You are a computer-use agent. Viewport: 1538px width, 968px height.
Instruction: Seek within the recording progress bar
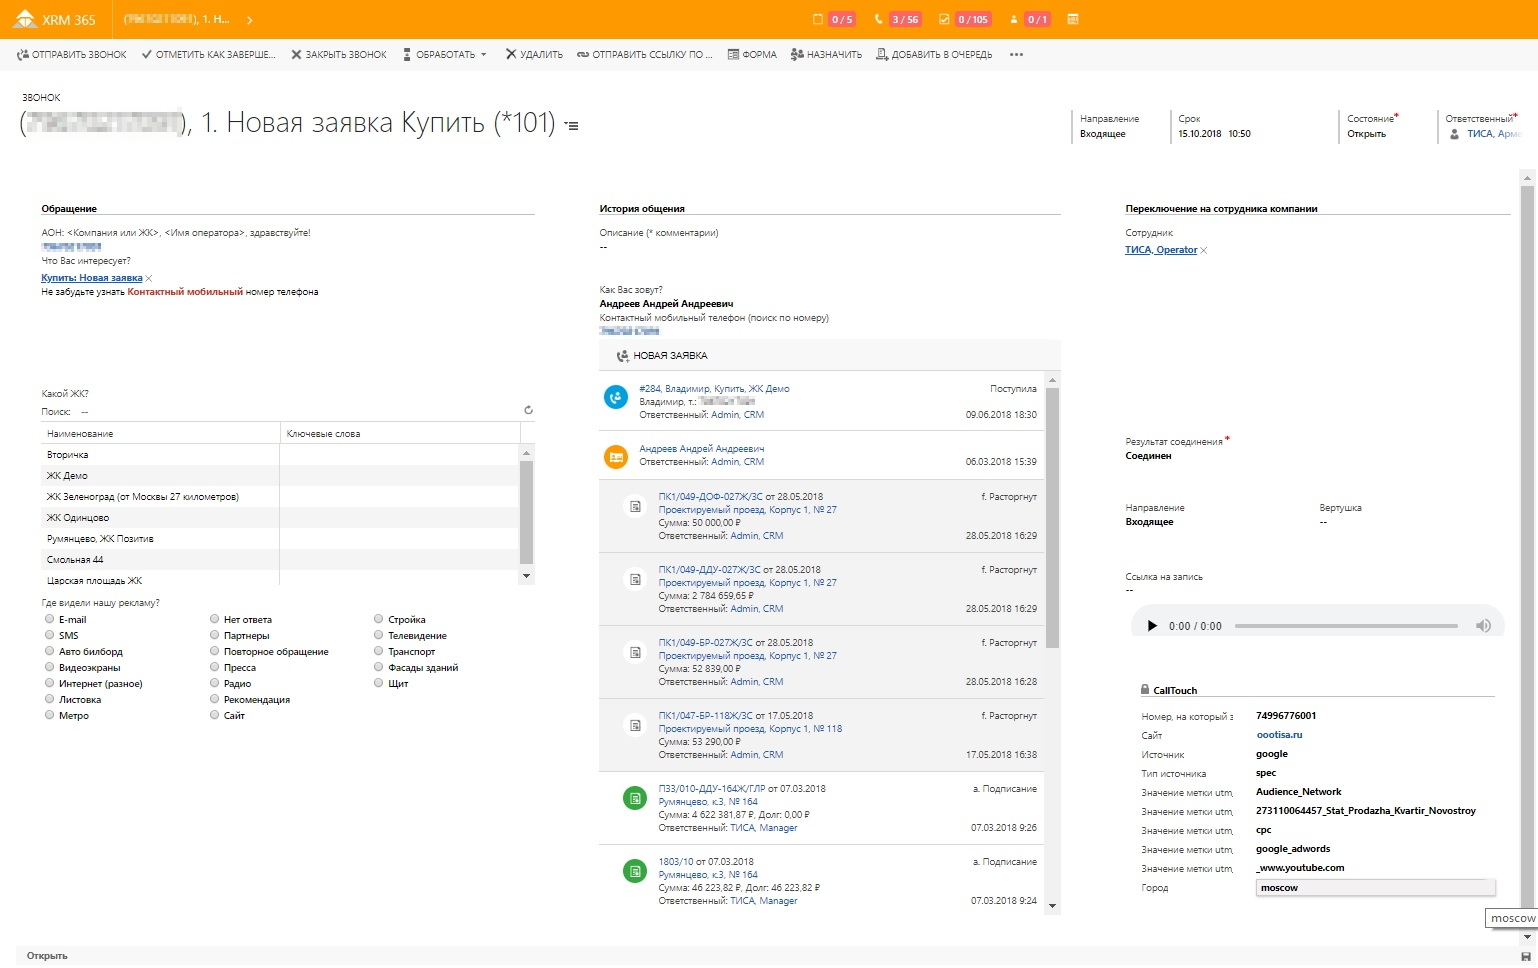1346,626
